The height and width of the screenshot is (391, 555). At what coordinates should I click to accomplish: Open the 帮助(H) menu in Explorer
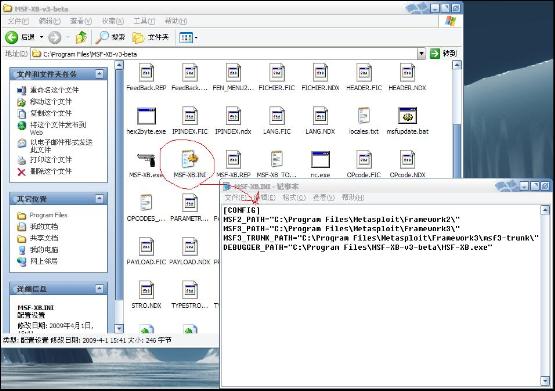[176, 21]
